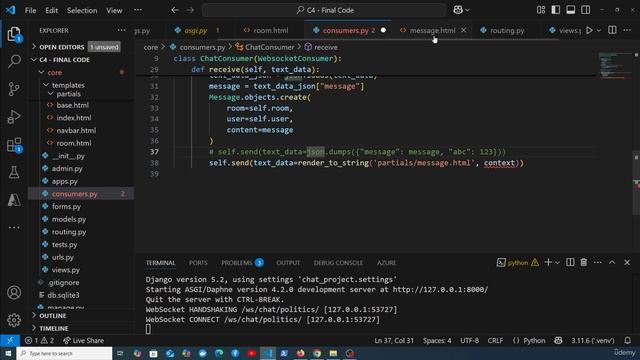640x360 pixels.
Task: Collapse the templates folder
Action: point(81,85)
